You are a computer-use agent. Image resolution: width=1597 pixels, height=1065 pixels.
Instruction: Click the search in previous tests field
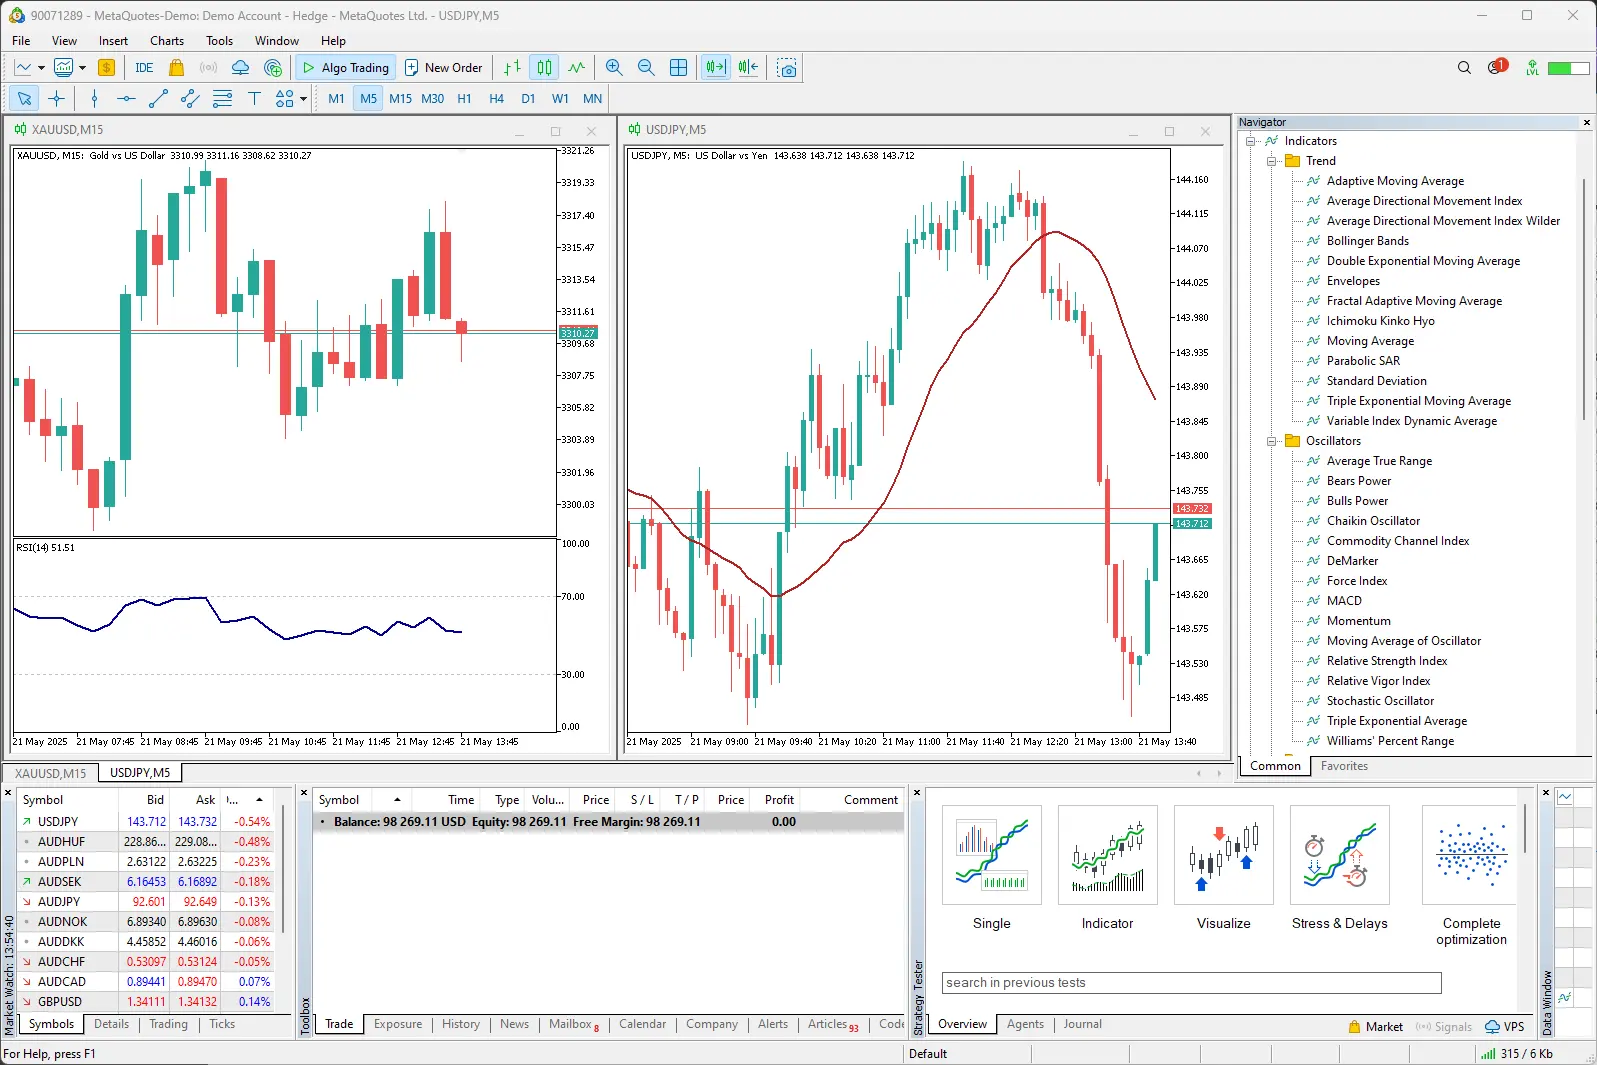(1192, 983)
